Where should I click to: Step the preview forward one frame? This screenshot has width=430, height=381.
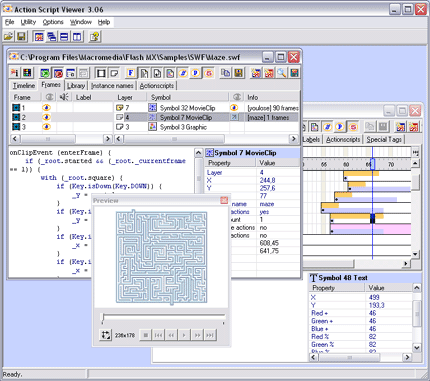[197, 335]
